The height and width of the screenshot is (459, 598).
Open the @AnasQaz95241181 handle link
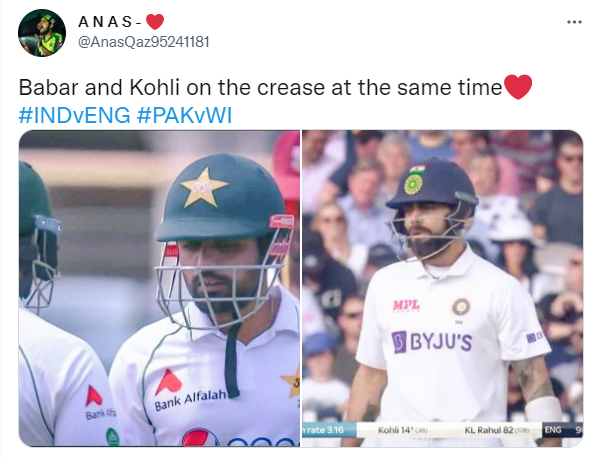pyautogui.click(x=144, y=42)
